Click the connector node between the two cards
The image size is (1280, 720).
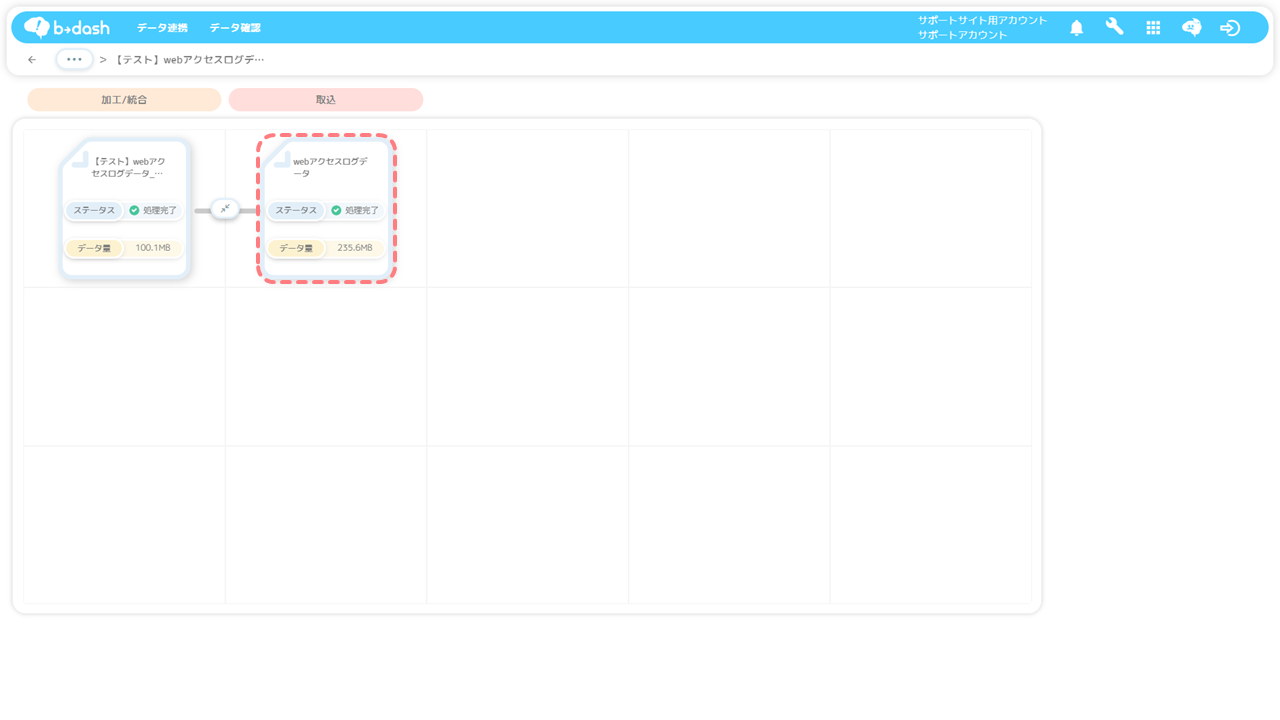pyautogui.click(x=225, y=209)
